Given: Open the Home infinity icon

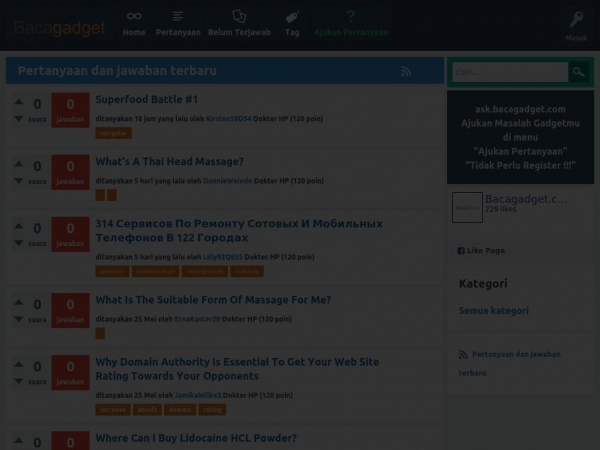Looking at the screenshot, I should pos(134,16).
